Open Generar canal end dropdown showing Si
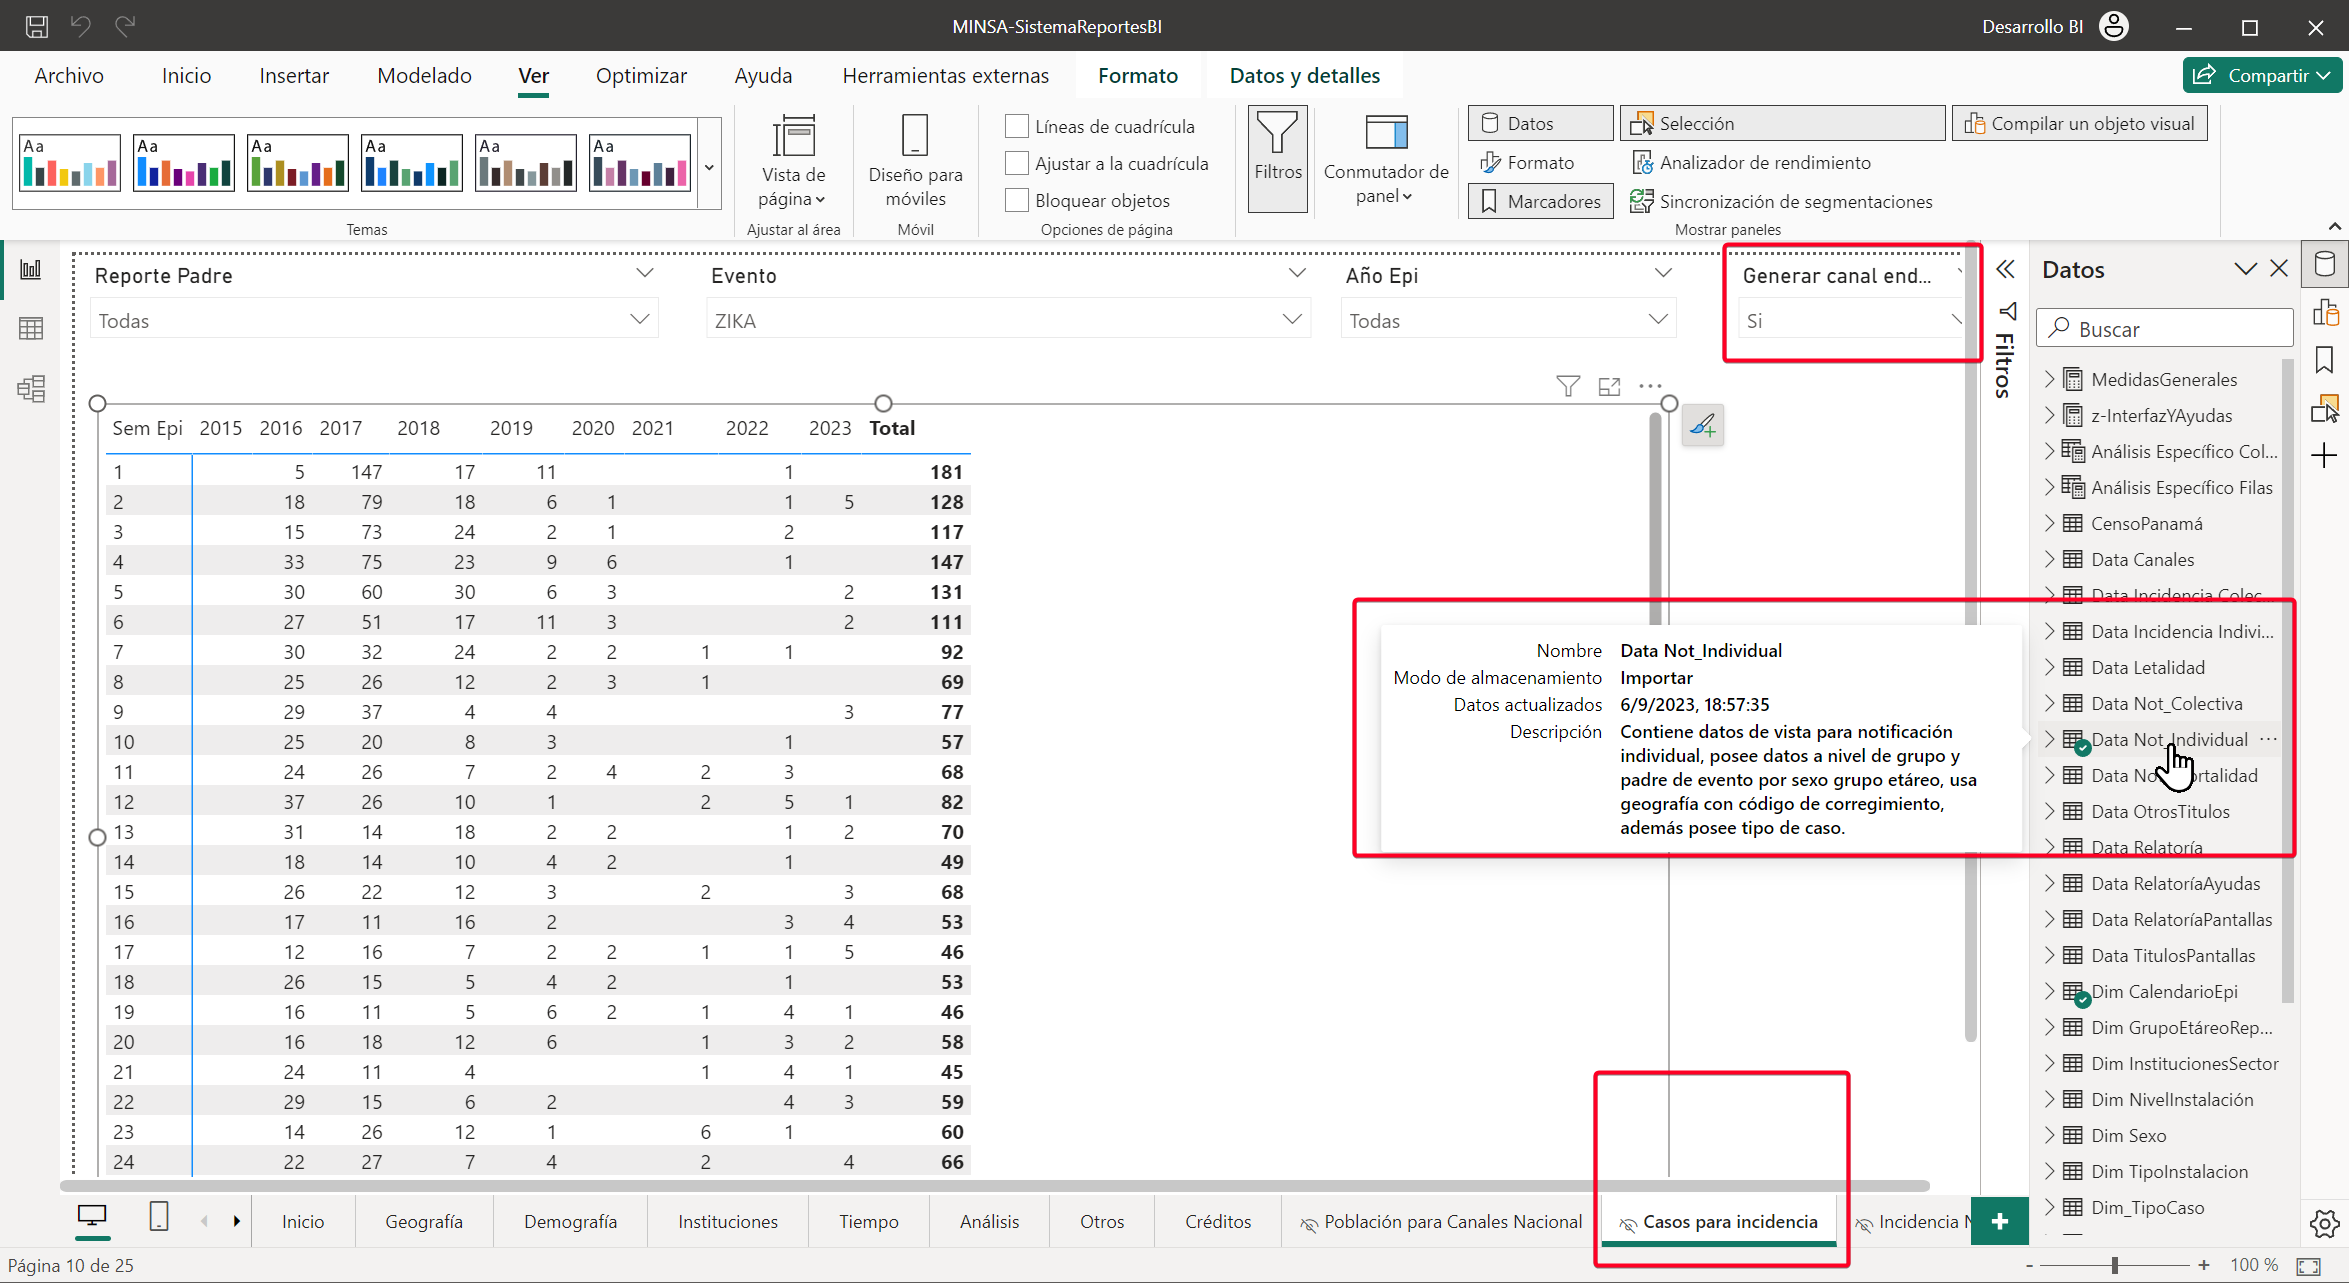 [1851, 320]
